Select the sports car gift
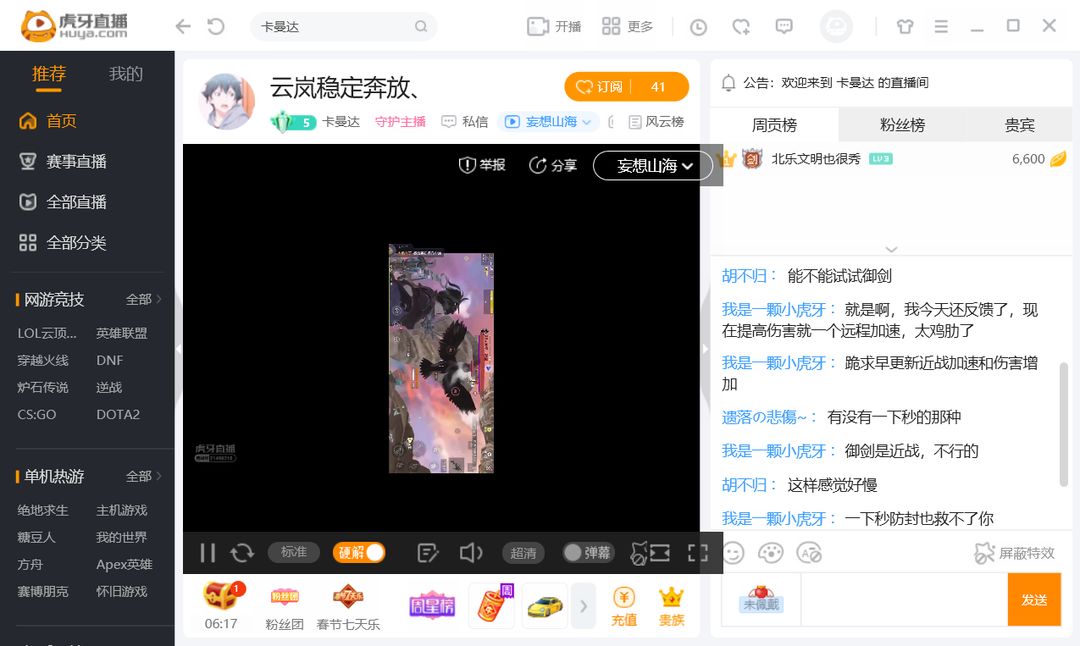 pyautogui.click(x=545, y=606)
